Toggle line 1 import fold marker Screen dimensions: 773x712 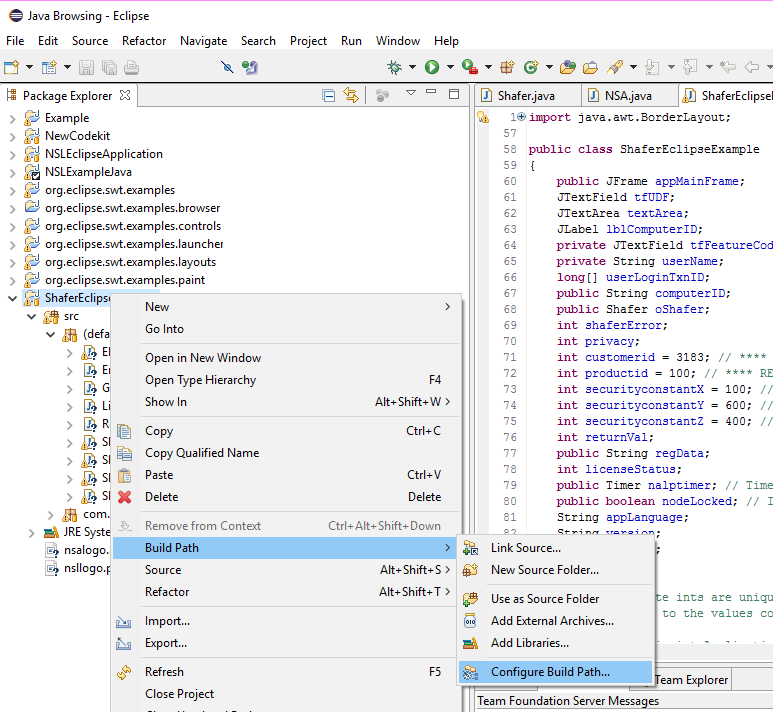click(522, 117)
